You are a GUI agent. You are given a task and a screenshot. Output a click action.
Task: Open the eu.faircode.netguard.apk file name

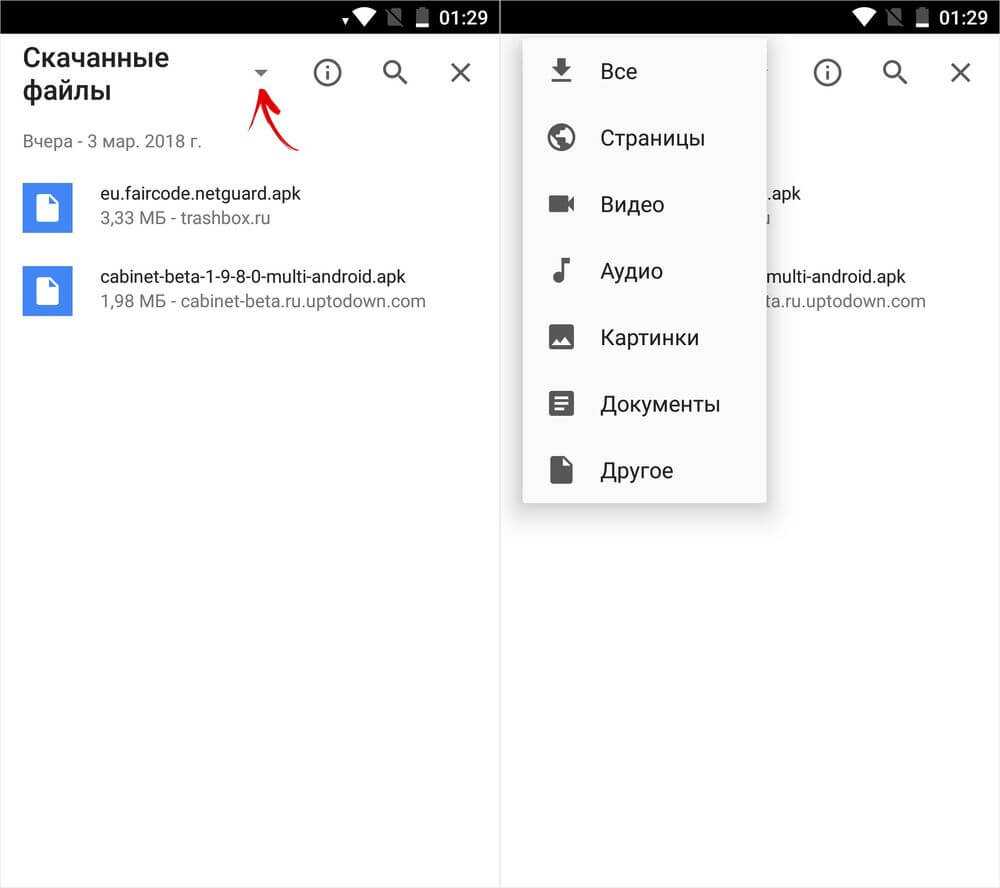[200, 194]
